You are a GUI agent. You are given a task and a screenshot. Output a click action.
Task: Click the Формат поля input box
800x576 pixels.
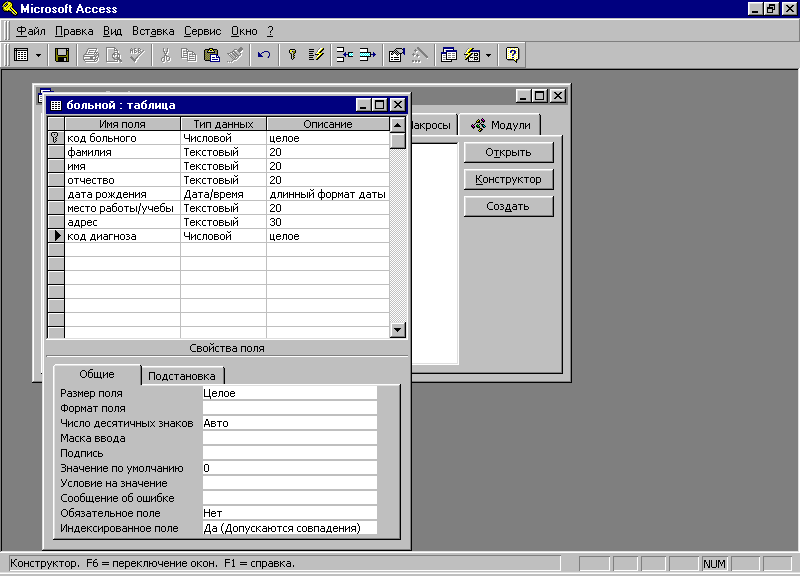point(289,408)
